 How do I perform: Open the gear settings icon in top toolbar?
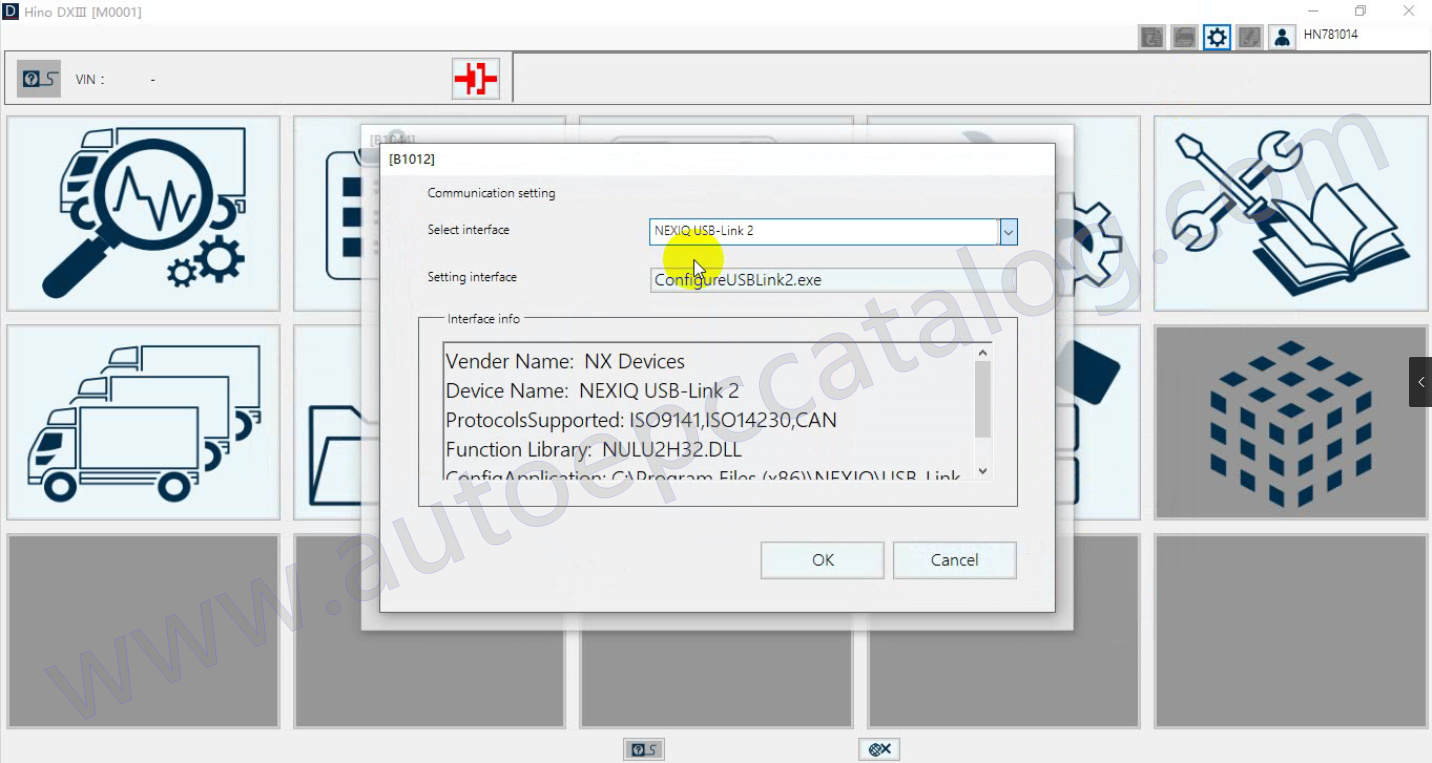coord(1216,38)
